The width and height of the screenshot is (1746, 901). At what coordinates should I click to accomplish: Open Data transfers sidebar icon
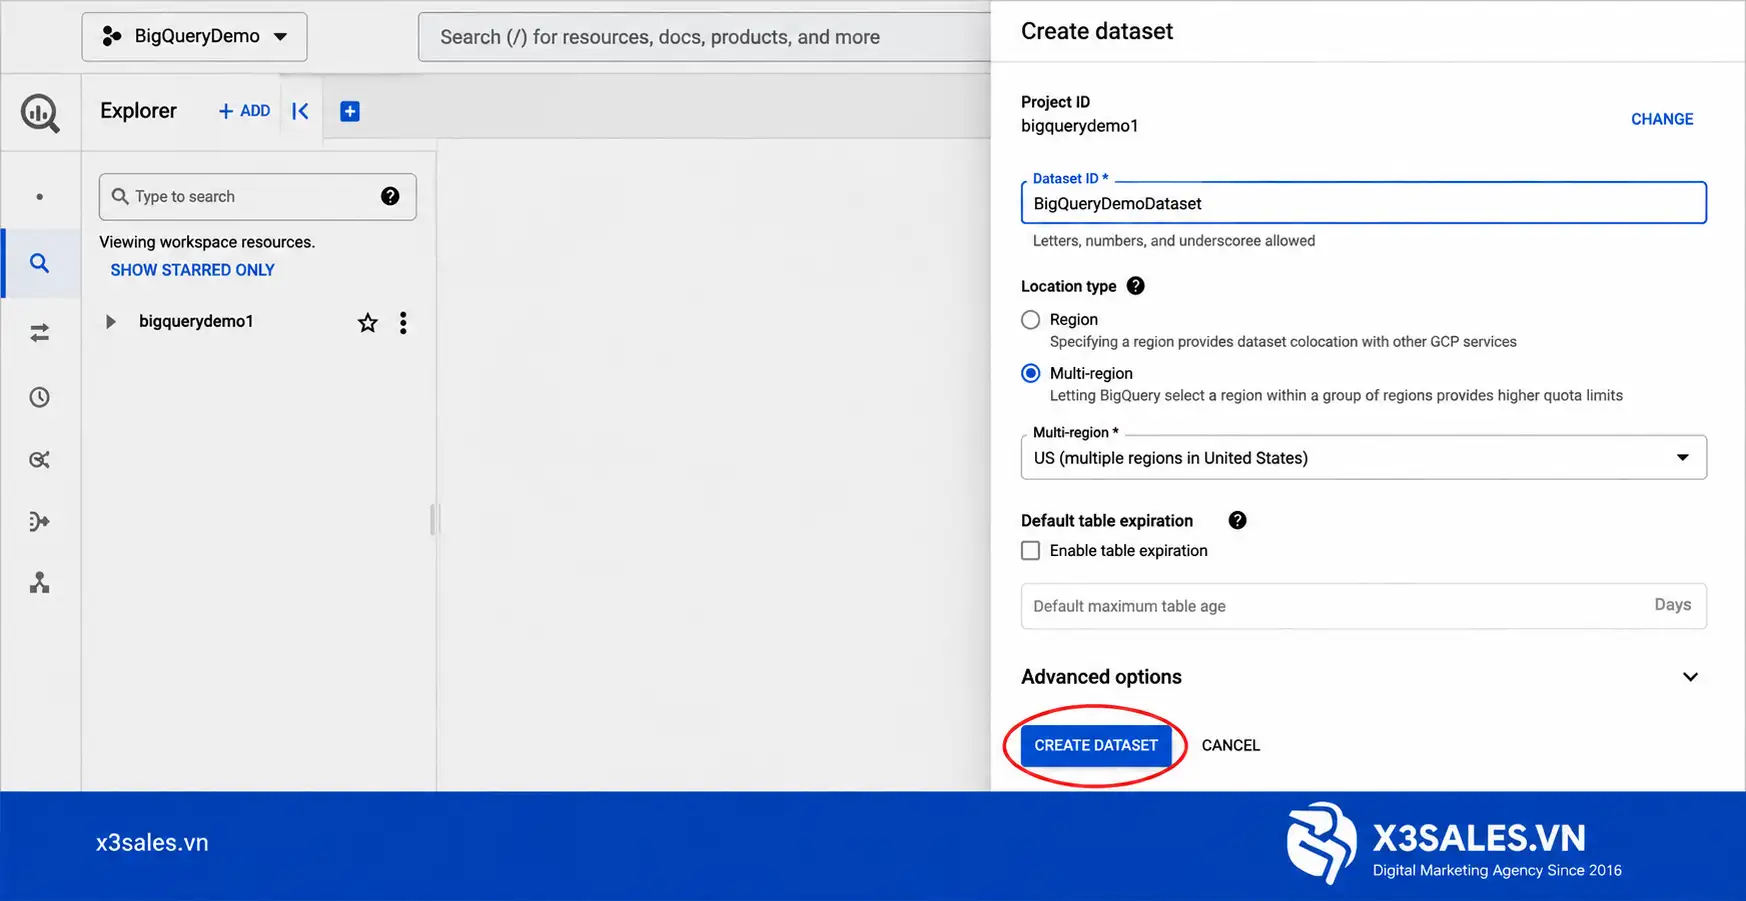pos(39,333)
